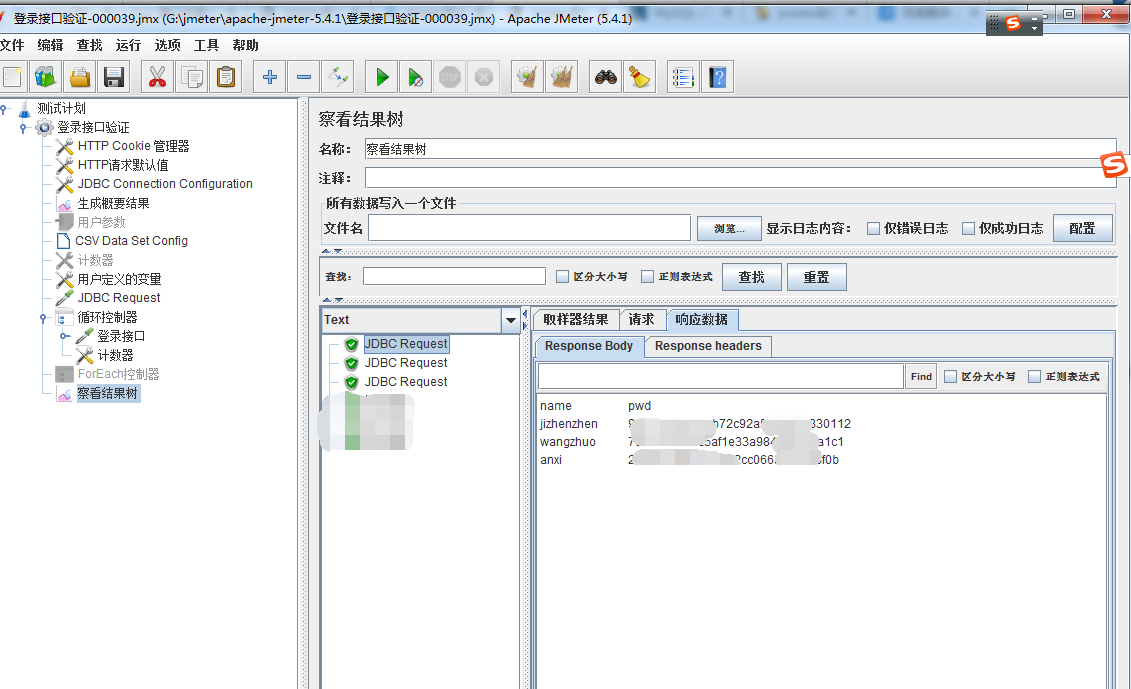Click the Shutdown test icon
The width and height of the screenshot is (1131, 689).
coord(484,77)
